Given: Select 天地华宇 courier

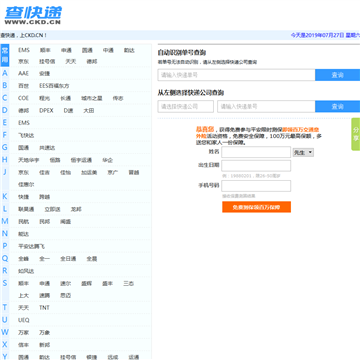Looking at the screenshot, I should click(x=29, y=160).
